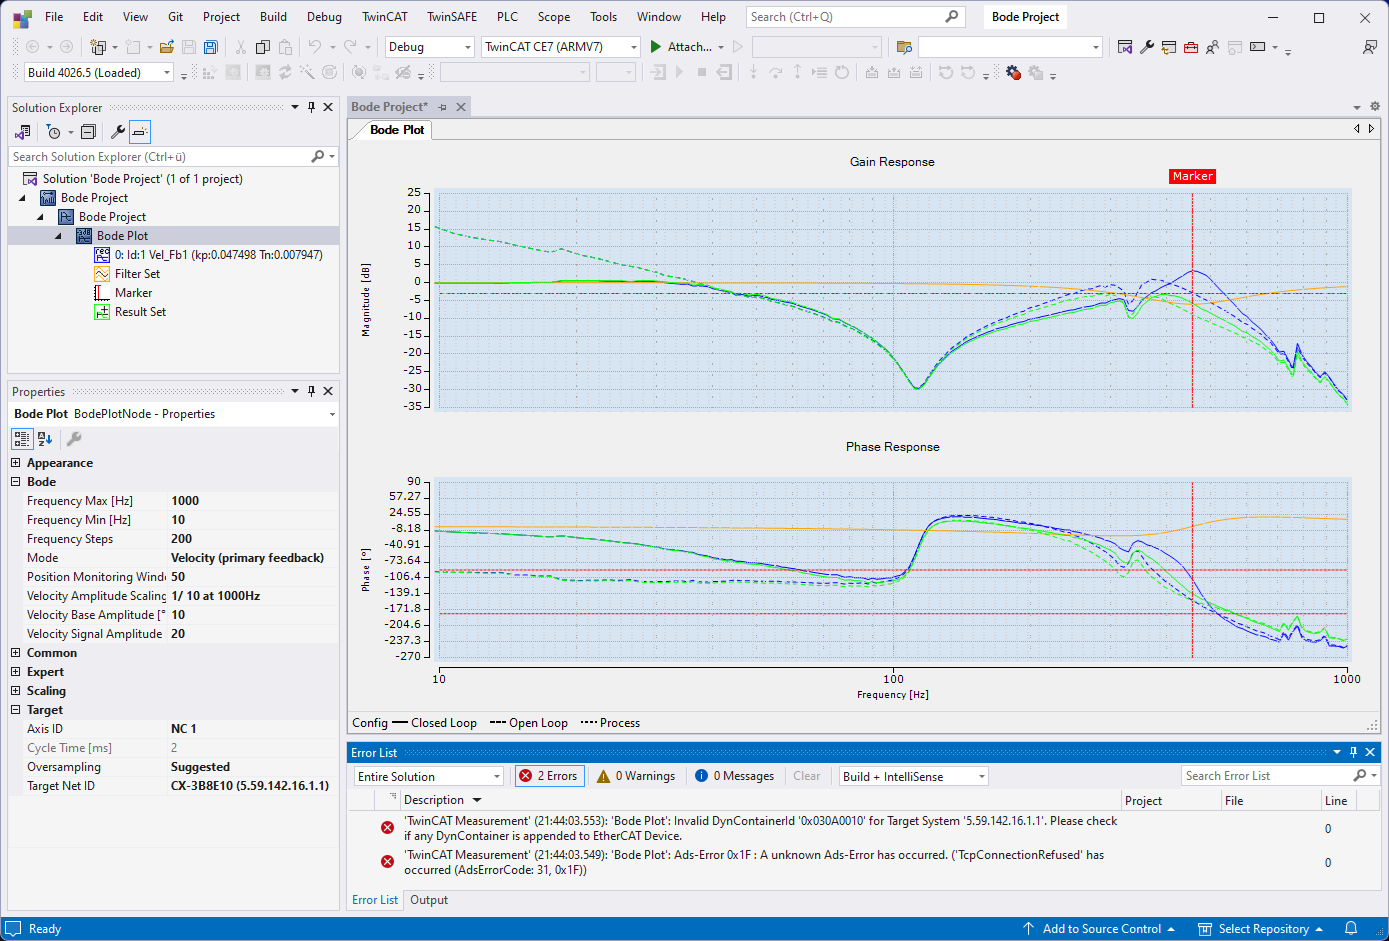The height and width of the screenshot is (941, 1389).
Task: Click Property Pages wrench icon in Properties
Action: tap(74, 439)
